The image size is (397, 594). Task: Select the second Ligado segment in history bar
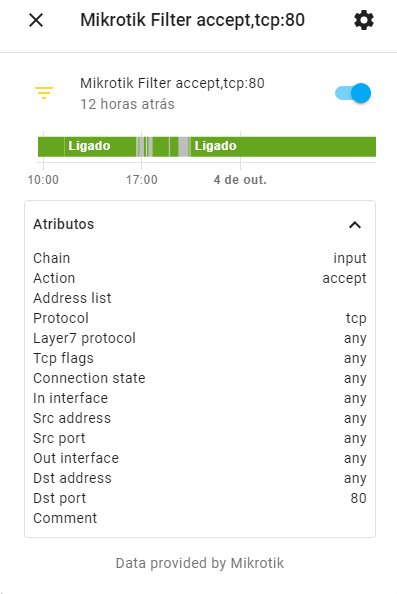click(283, 147)
